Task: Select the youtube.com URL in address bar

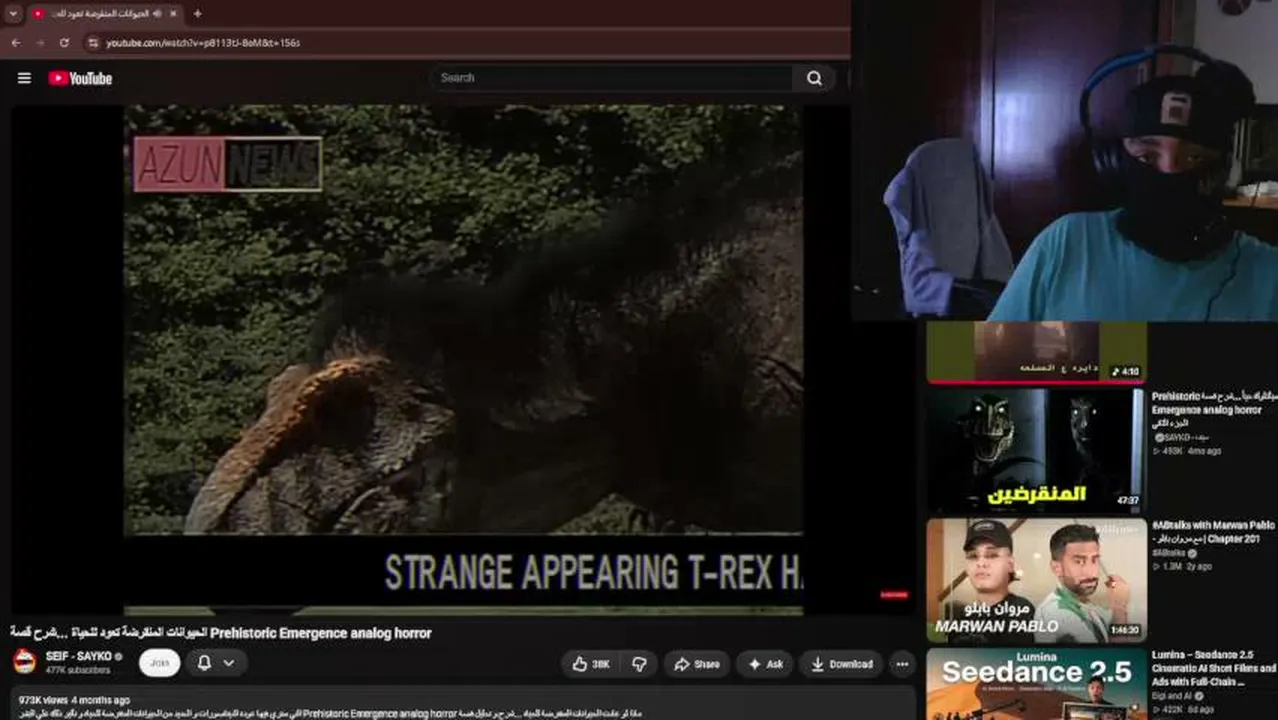Action: [203, 43]
